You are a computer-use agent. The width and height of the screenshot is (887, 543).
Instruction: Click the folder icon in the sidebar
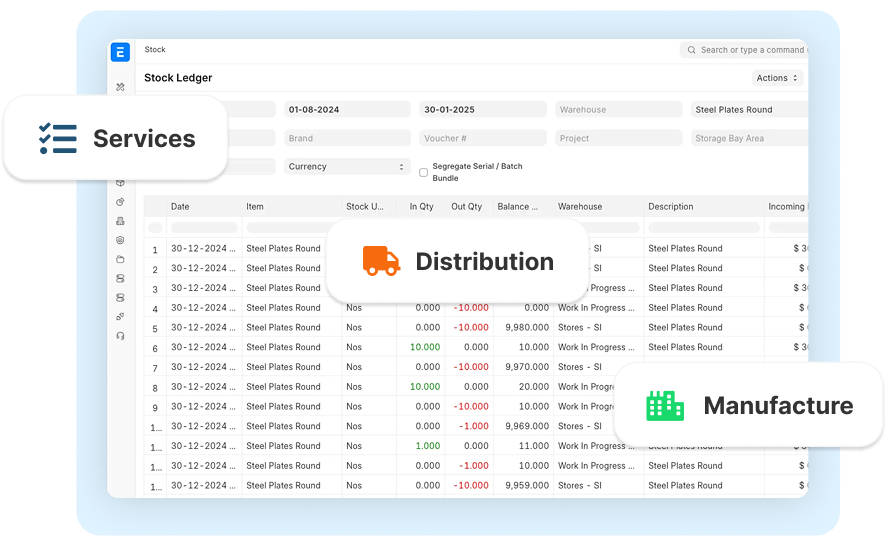pos(121,259)
